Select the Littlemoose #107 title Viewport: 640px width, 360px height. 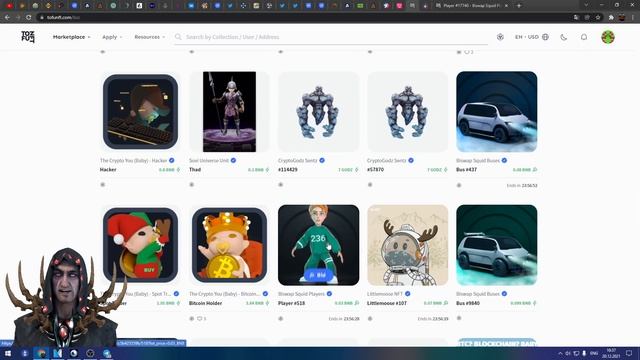387,303
